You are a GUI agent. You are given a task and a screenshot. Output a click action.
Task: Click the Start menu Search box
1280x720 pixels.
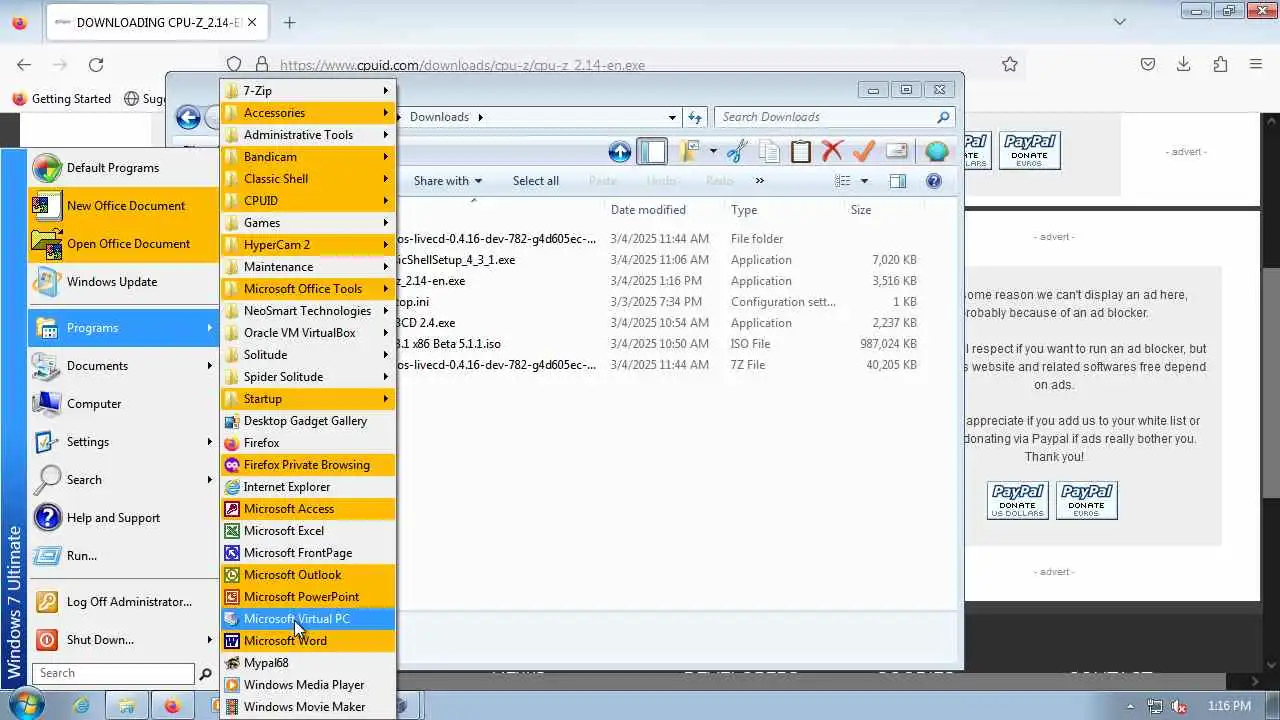113,673
